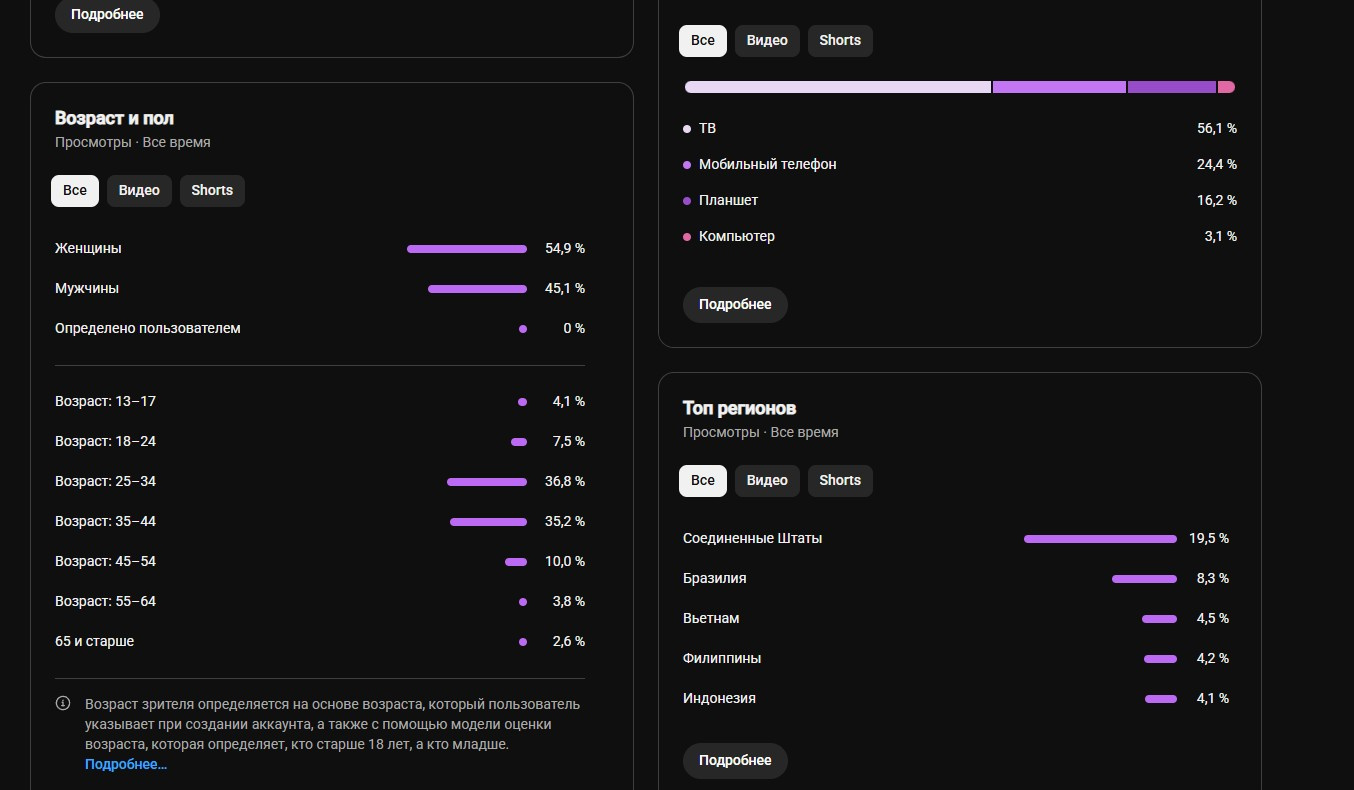Click the pink Компьютер legend dot
Viewport: 1354px width, 790px height.
point(687,237)
